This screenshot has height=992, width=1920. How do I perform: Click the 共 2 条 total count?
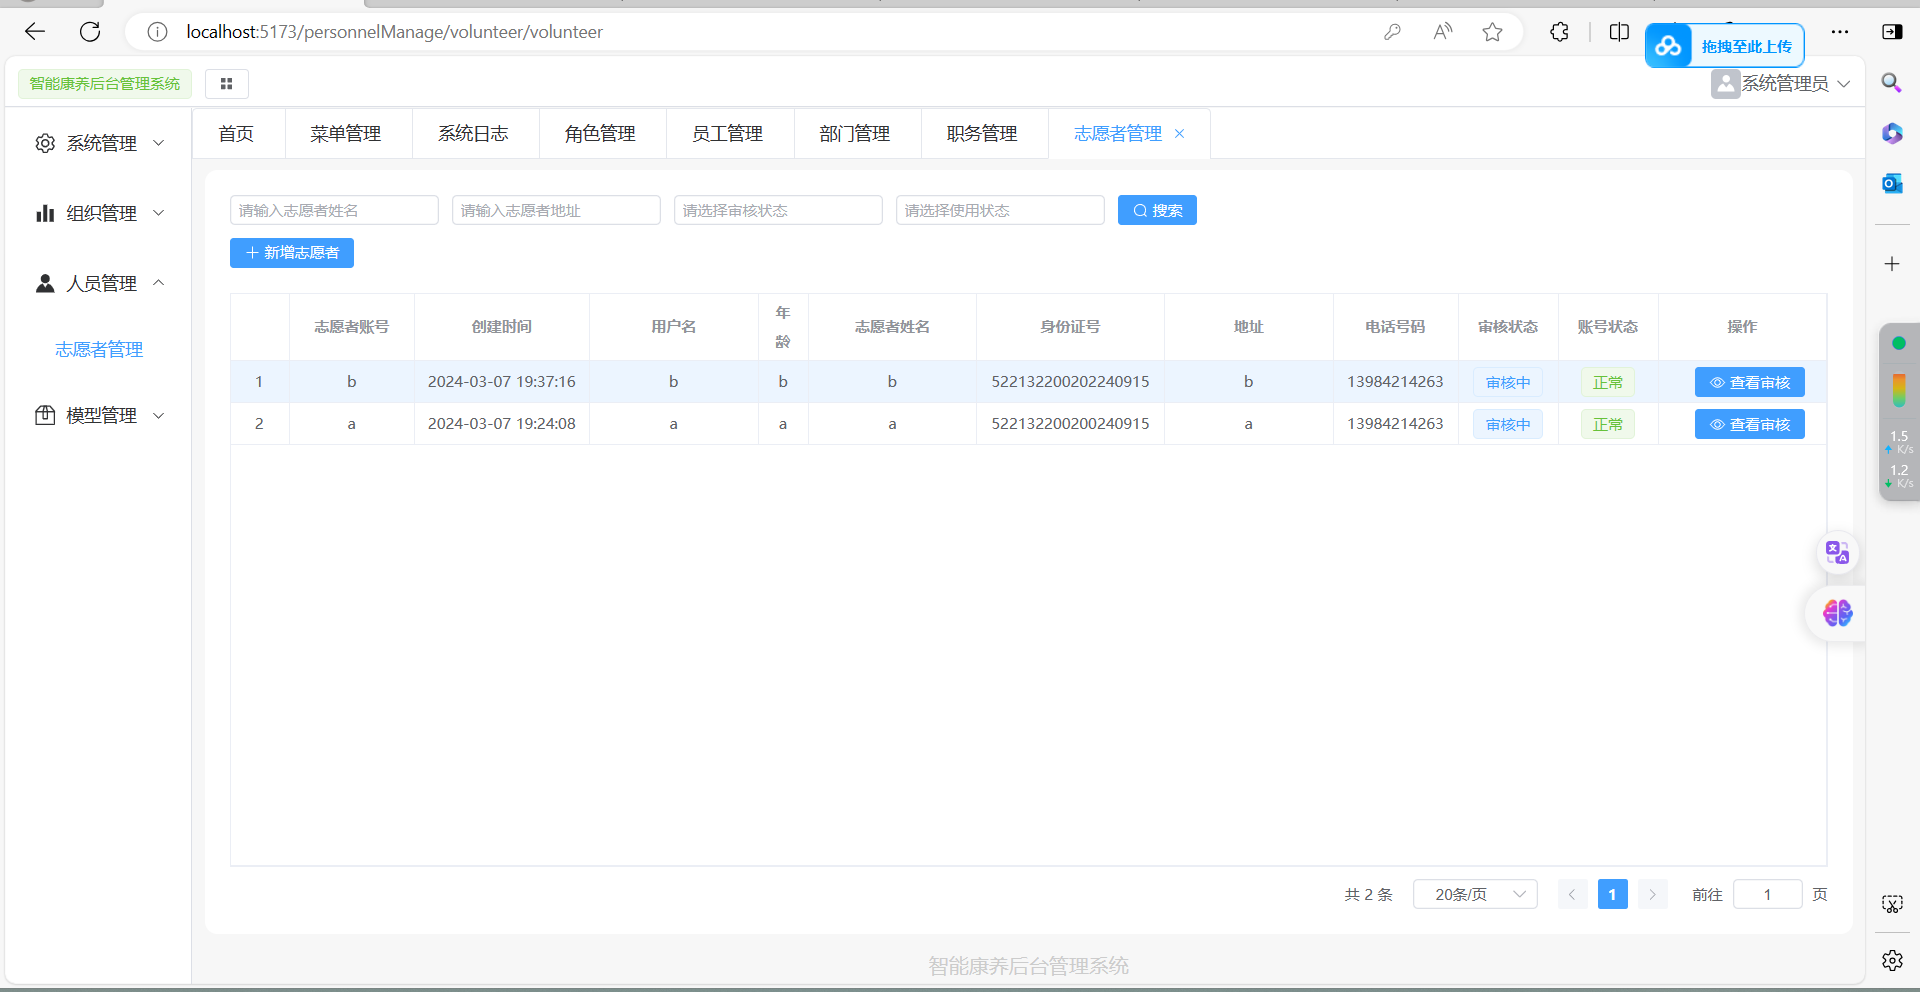1368,894
